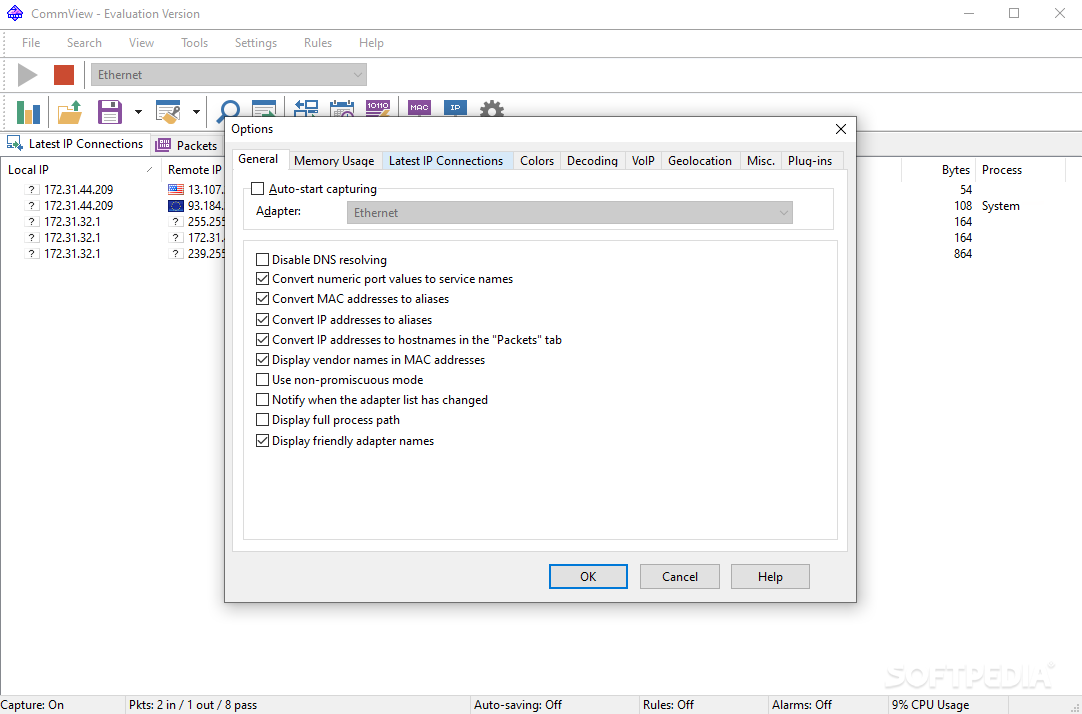
Task: Open the MAC aliases icon
Action: (419, 108)
